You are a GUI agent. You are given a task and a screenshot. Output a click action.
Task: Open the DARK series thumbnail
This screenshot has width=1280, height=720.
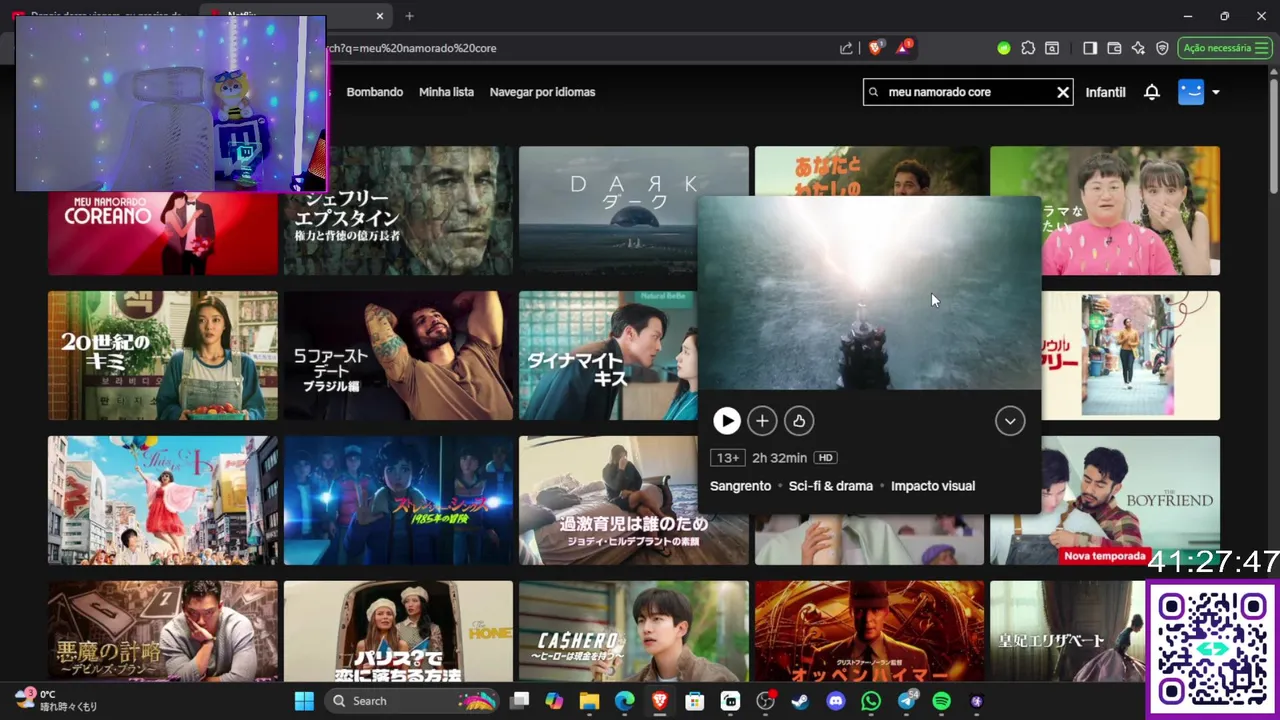point(608,211)
